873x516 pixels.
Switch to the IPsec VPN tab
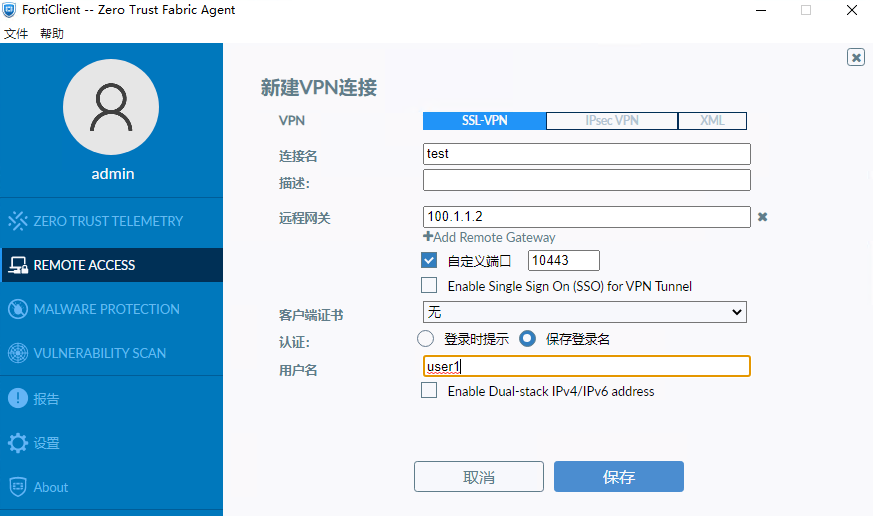click(611, 121)
